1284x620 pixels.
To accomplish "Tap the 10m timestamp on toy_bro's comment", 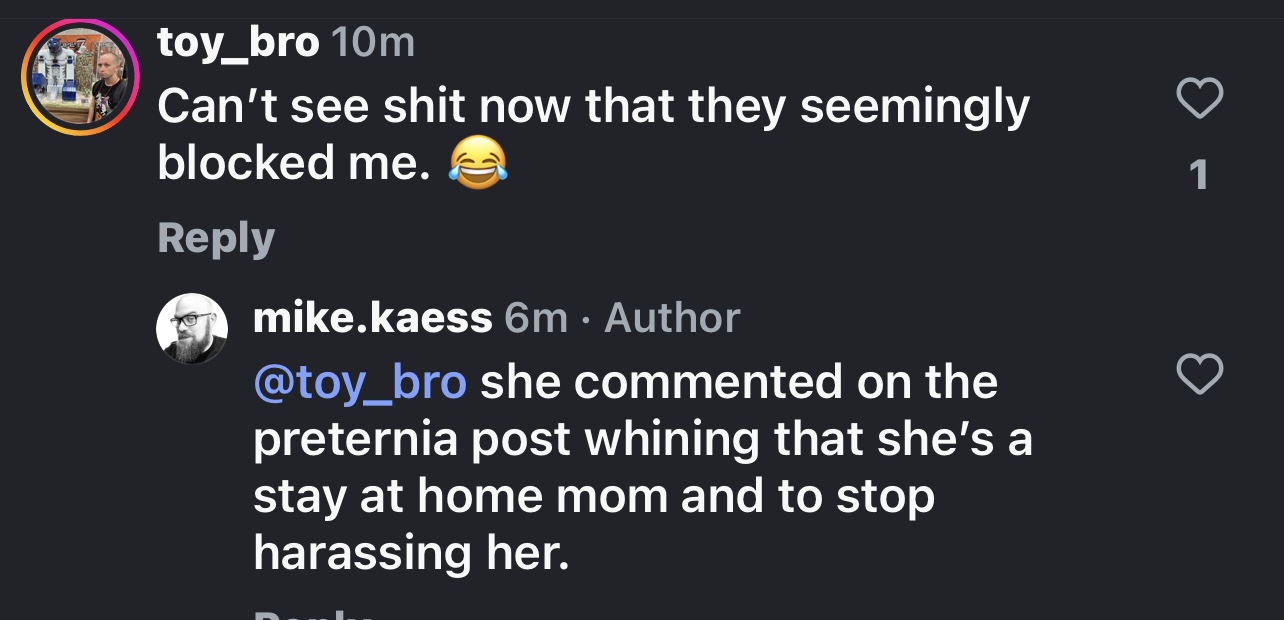I will tap(371, 43).
